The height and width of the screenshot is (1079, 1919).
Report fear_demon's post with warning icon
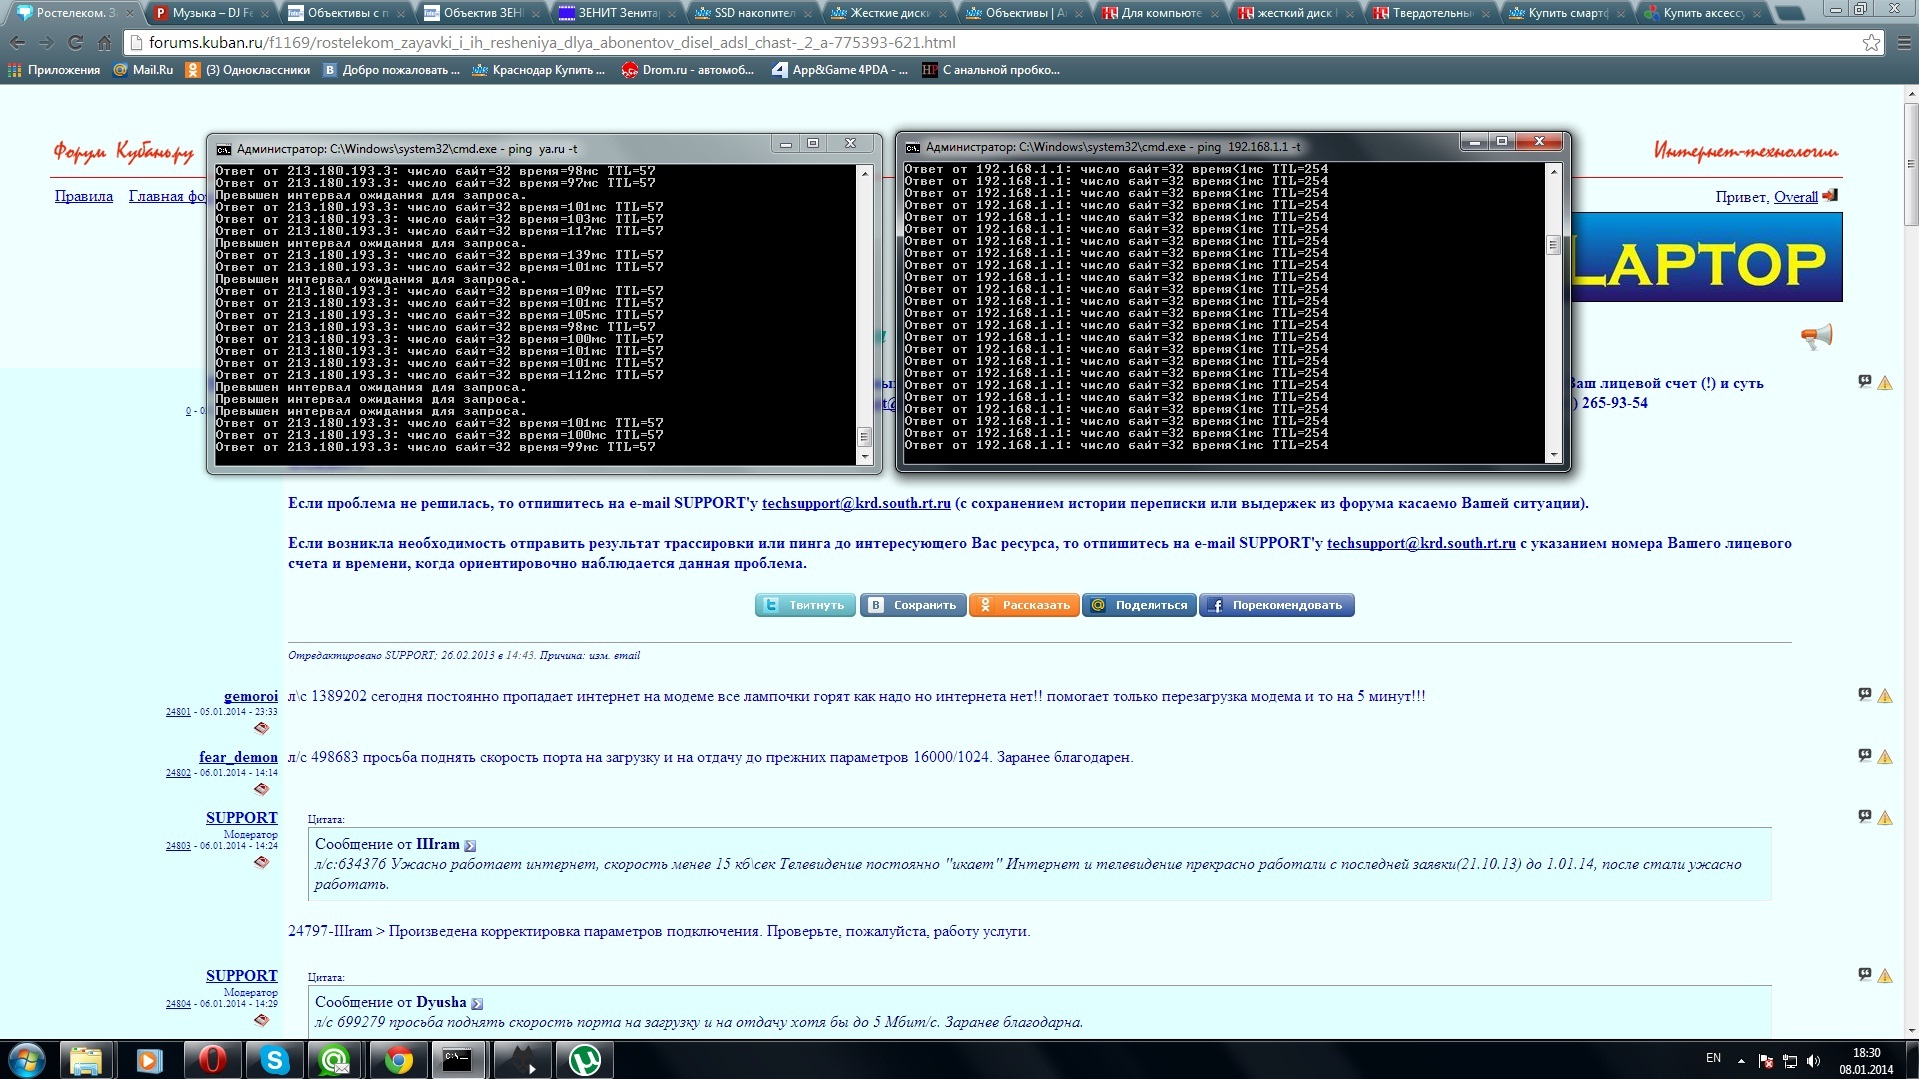(1885, 757)
